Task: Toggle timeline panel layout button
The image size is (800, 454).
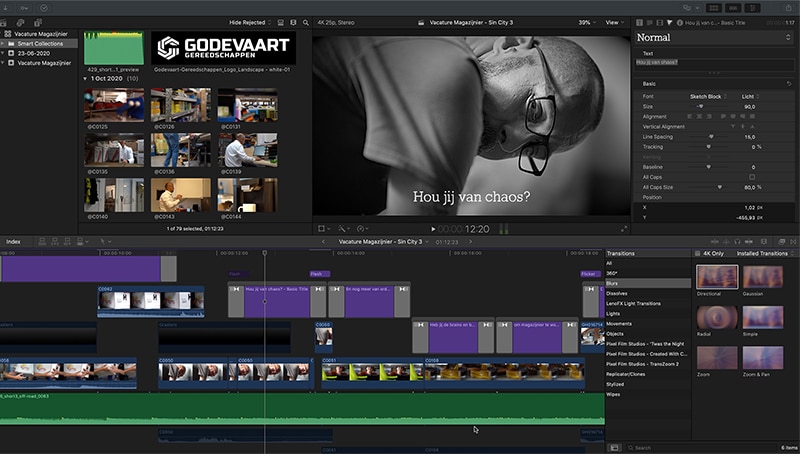Action: tap(733, 8)
